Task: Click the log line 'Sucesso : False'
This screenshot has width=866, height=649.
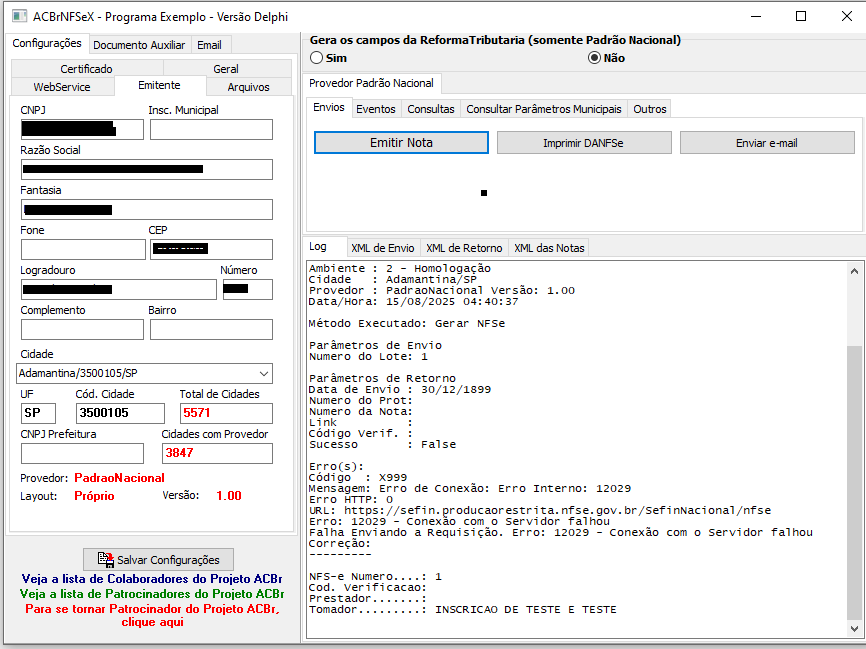Action: [382, 445]
